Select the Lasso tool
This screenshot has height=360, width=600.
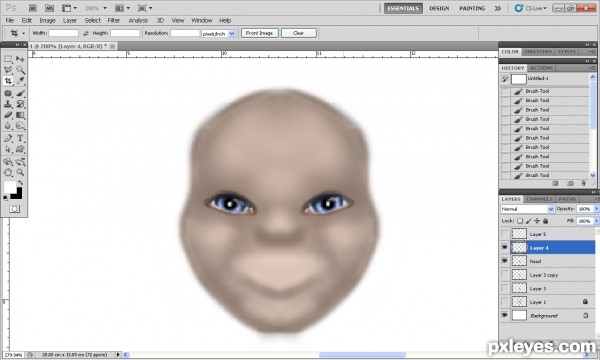coord(8,70)
